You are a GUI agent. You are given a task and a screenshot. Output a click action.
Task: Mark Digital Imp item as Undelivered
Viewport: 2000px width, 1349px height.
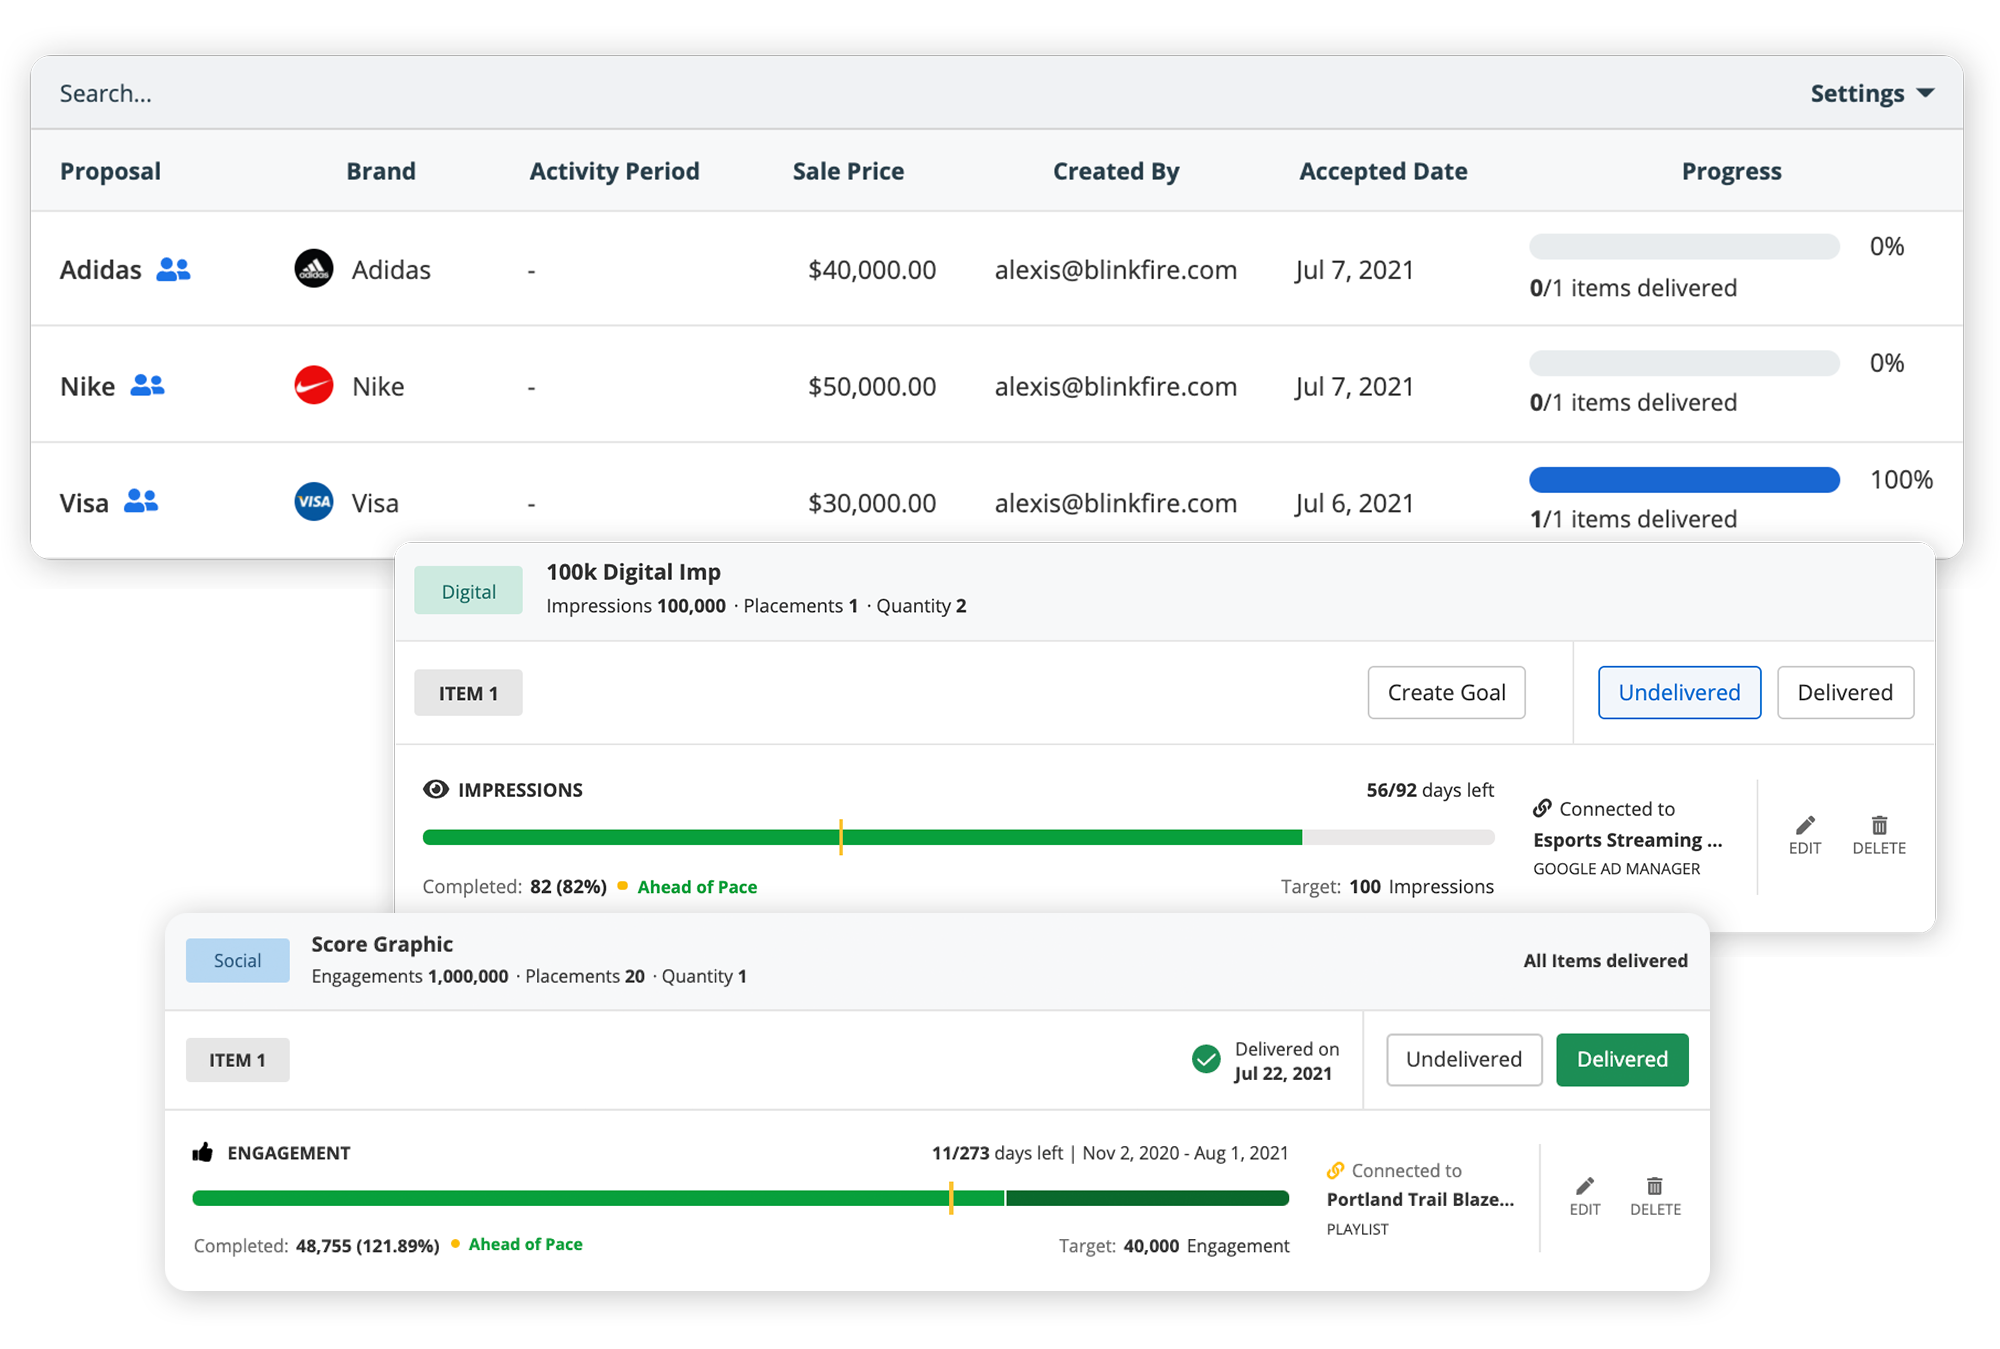(1679, 692)
